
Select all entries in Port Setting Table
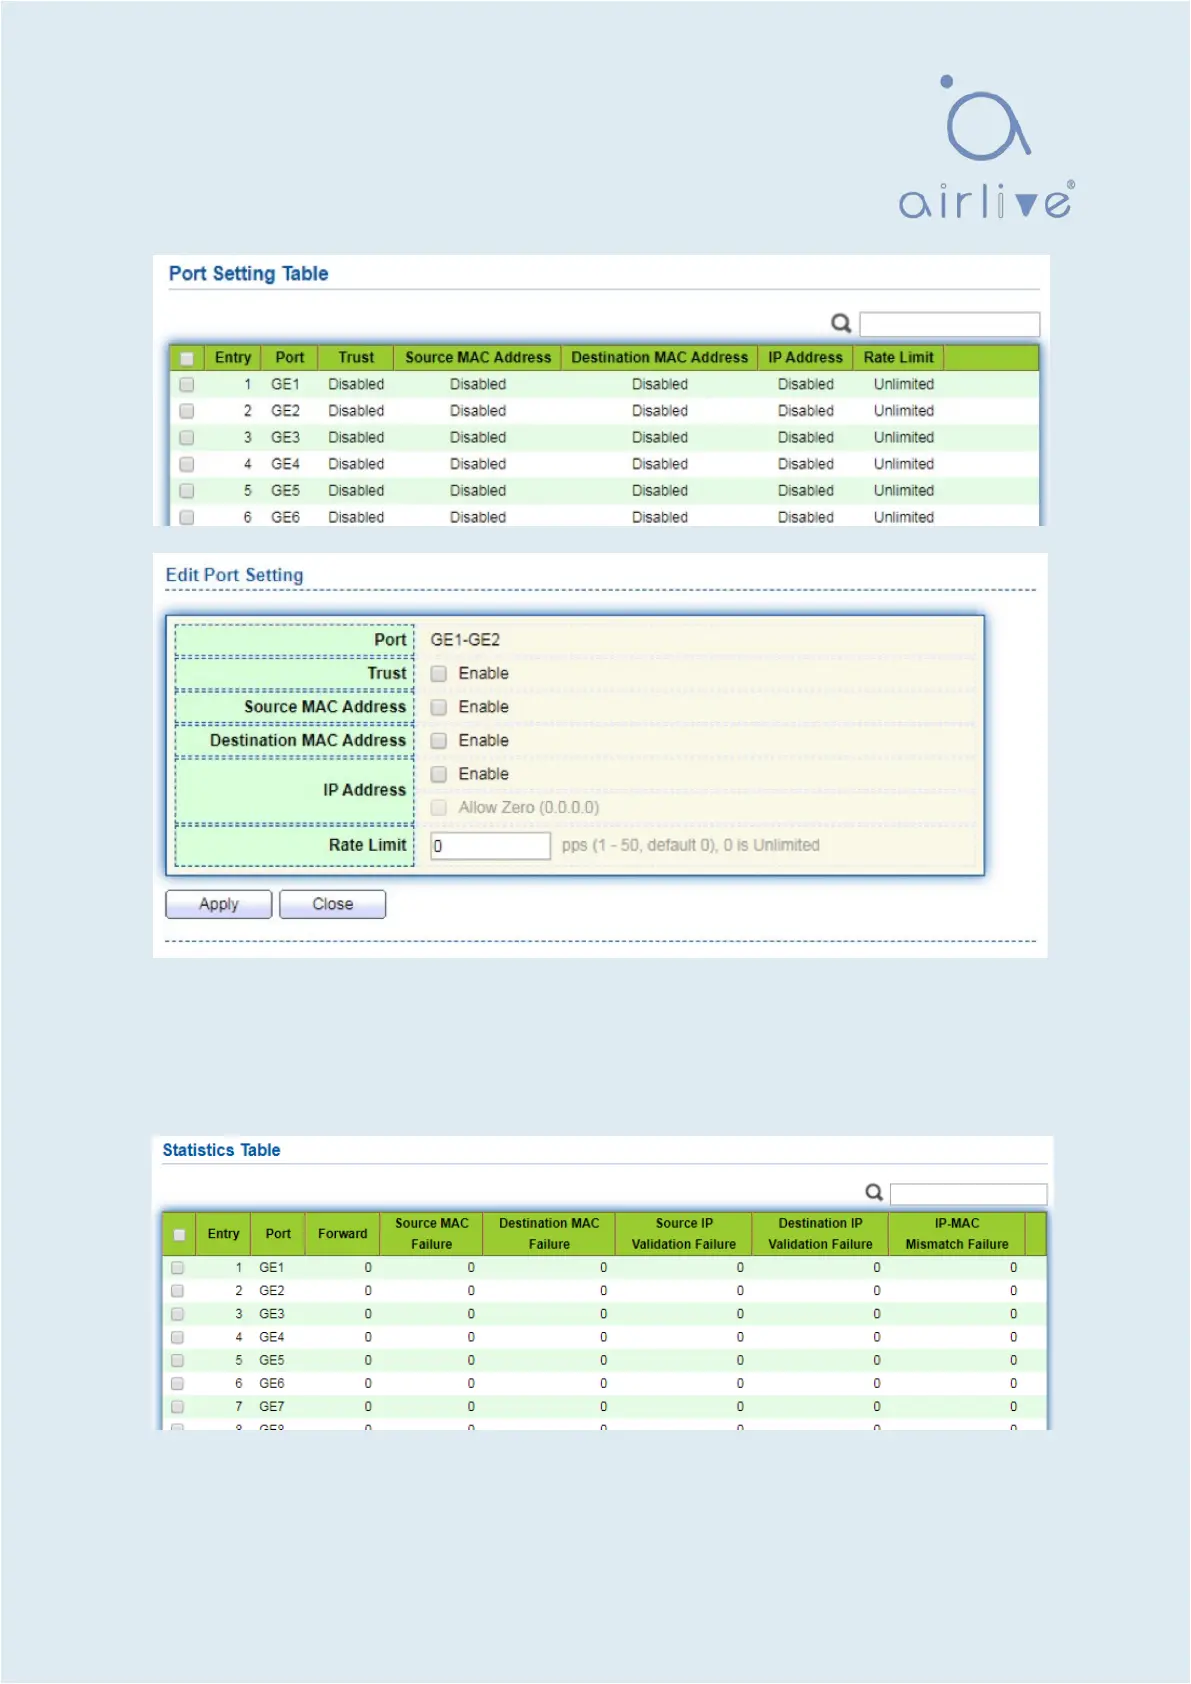(x=186, y=358)
